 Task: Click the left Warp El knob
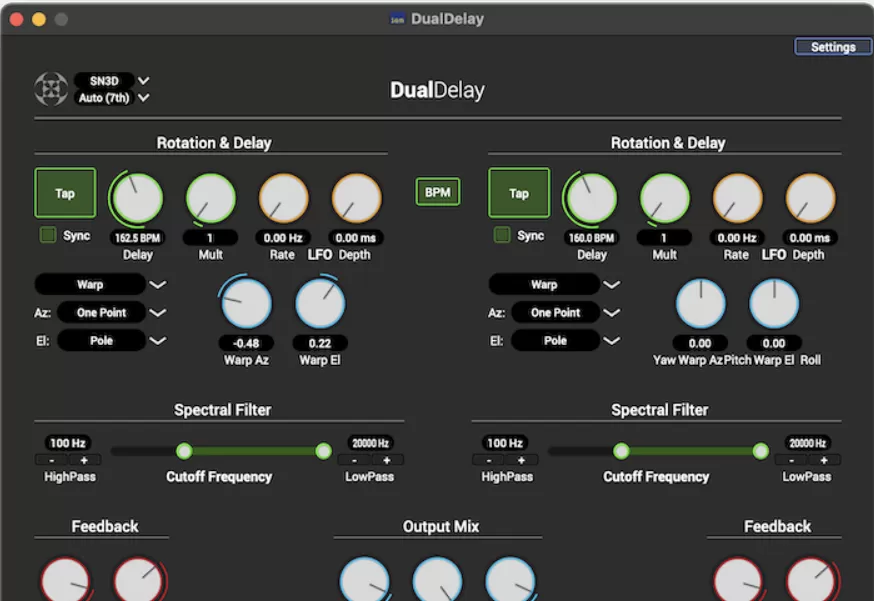(x=320, y=303)
